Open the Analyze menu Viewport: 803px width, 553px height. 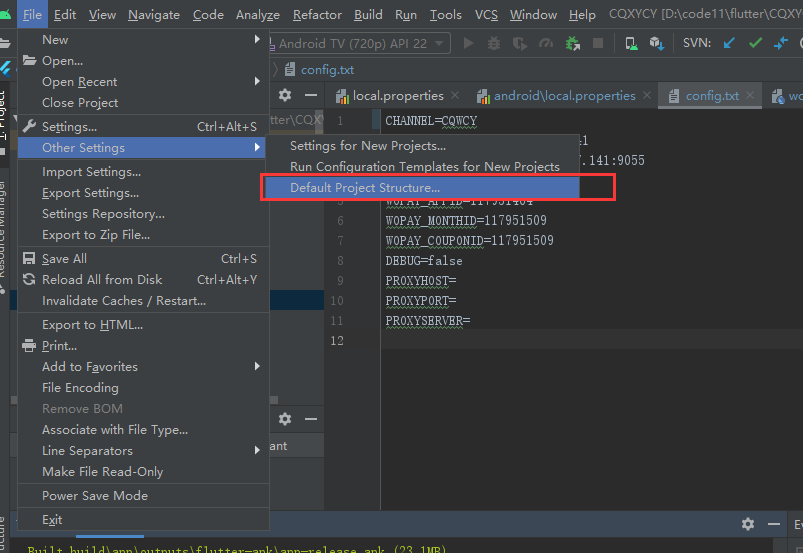click(x=258, y=15)
